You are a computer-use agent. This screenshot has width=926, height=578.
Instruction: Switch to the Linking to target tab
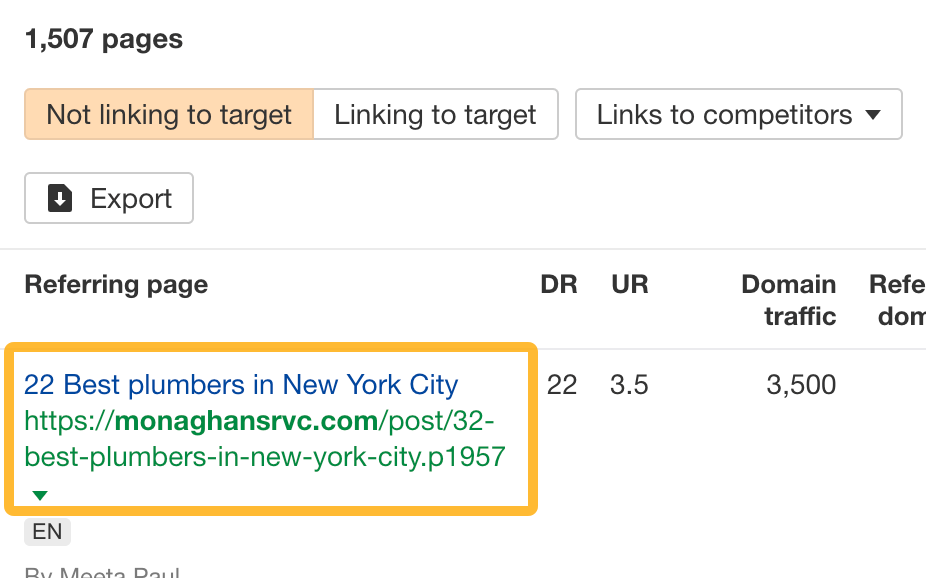436,114
